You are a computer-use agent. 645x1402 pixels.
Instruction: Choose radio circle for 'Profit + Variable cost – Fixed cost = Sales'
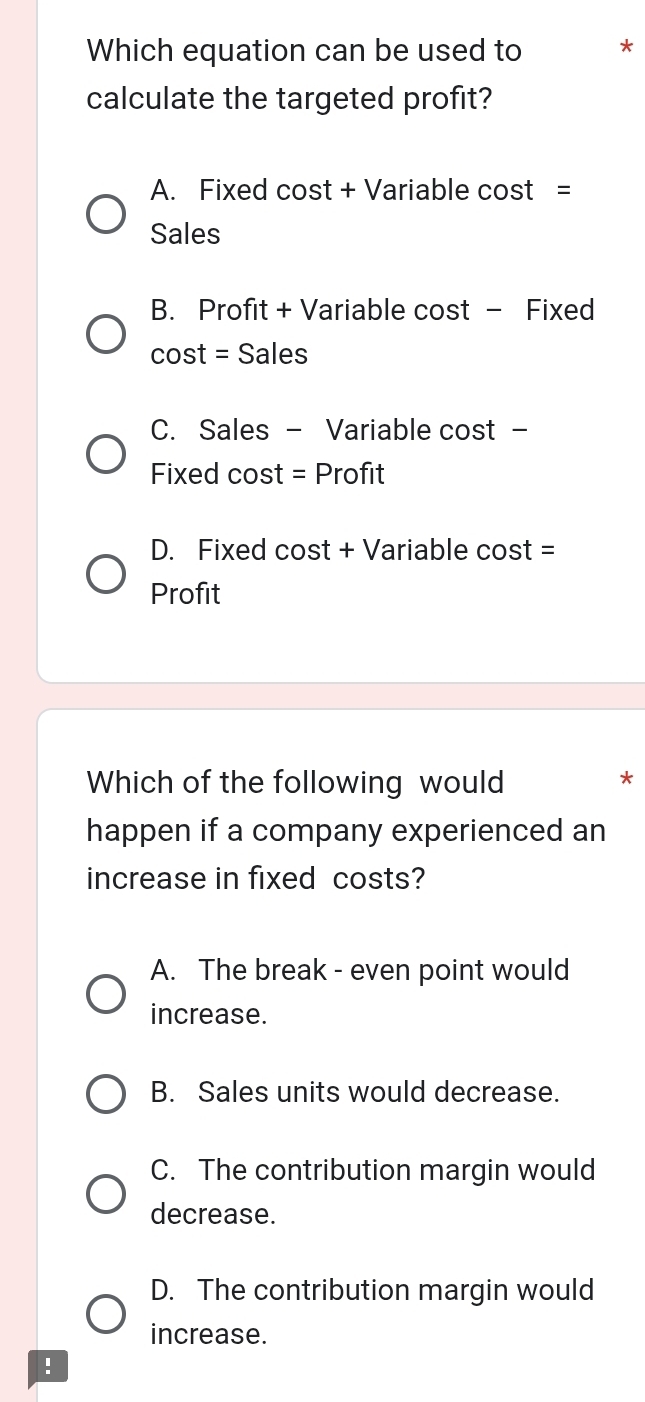point(106,332)
